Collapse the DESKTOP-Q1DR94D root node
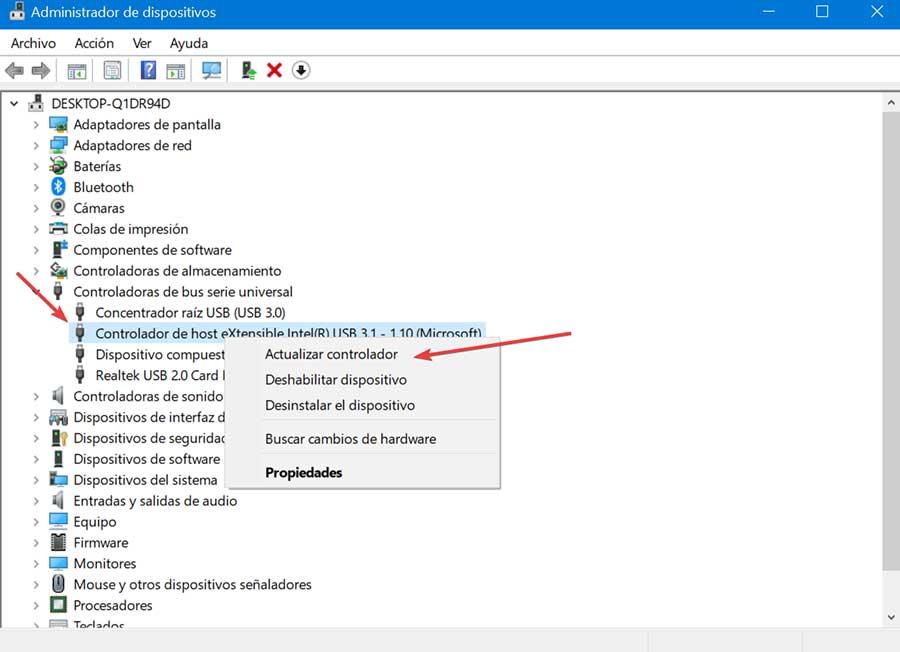The height and width of the screenshot is (652, 900). (x=14, y=104)
